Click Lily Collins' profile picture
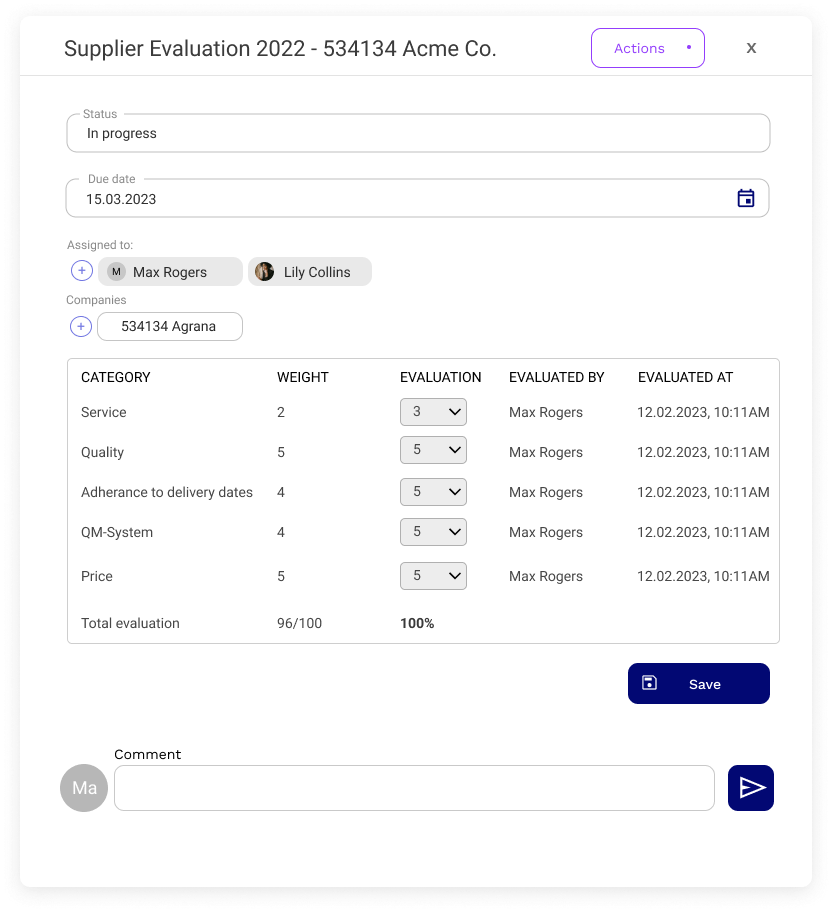This screenshot has height=911, width=832. [264, 271]
